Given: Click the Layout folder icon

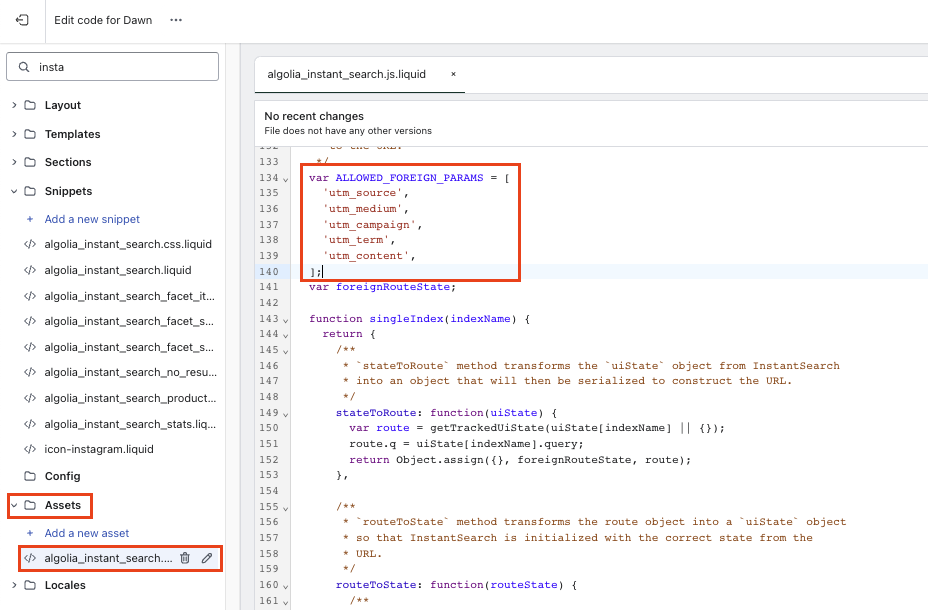Looking at the screenshot, I should coord(30,105).
